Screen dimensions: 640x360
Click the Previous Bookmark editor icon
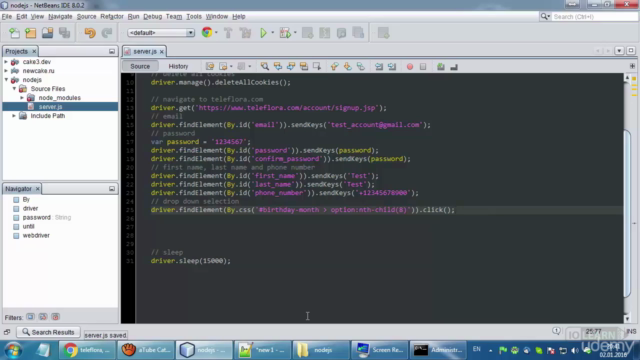pyautogui.click(x=334, y=67)
